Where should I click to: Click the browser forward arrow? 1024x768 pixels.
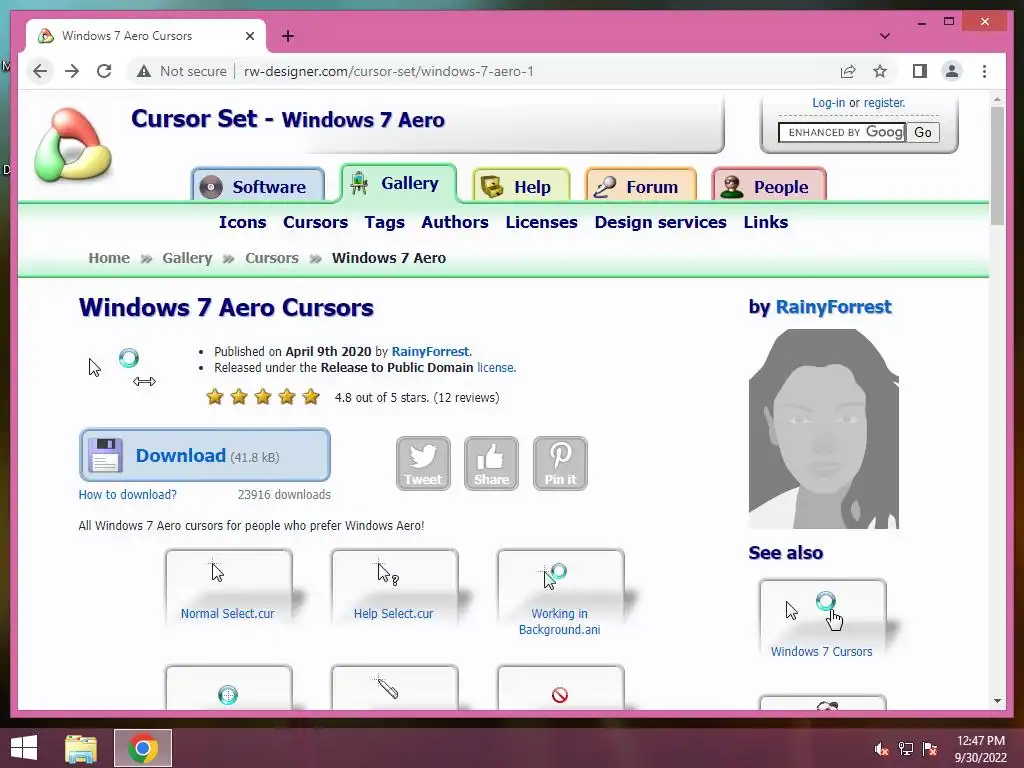pos(72,71)
